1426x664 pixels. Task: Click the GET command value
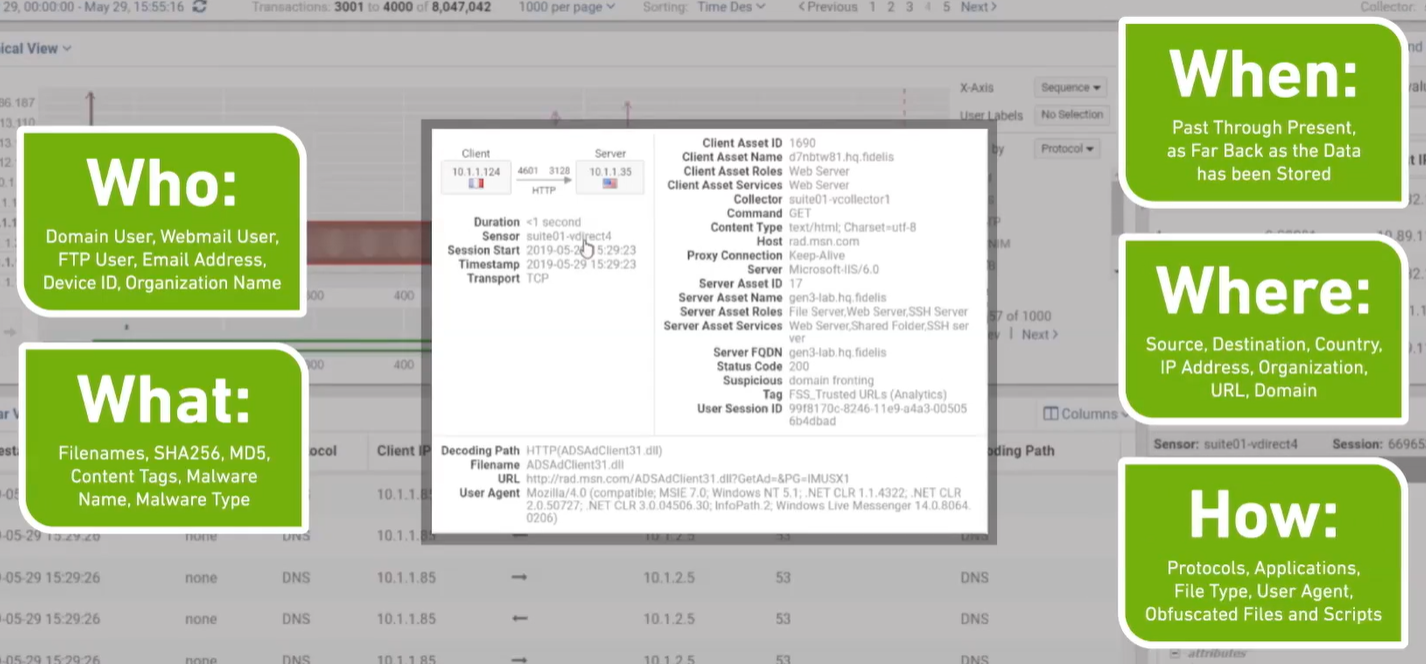click(800, 214)
